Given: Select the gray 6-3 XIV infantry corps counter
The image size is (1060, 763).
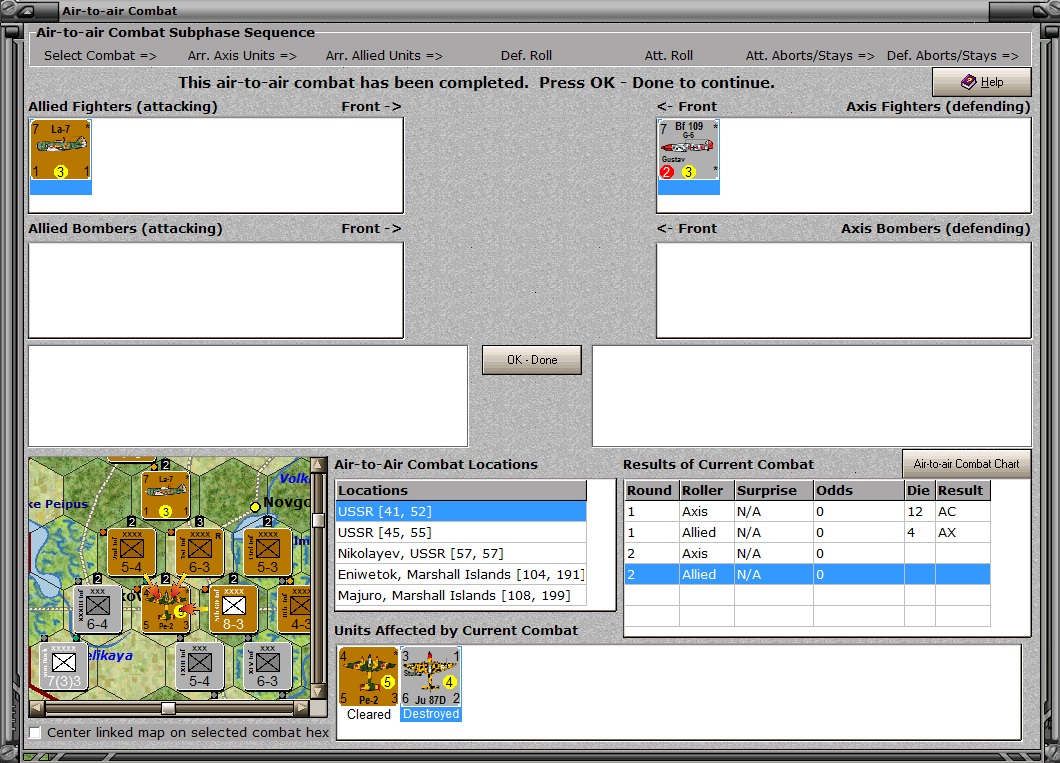Looking at the screenshot, I should tap(268, 666).
